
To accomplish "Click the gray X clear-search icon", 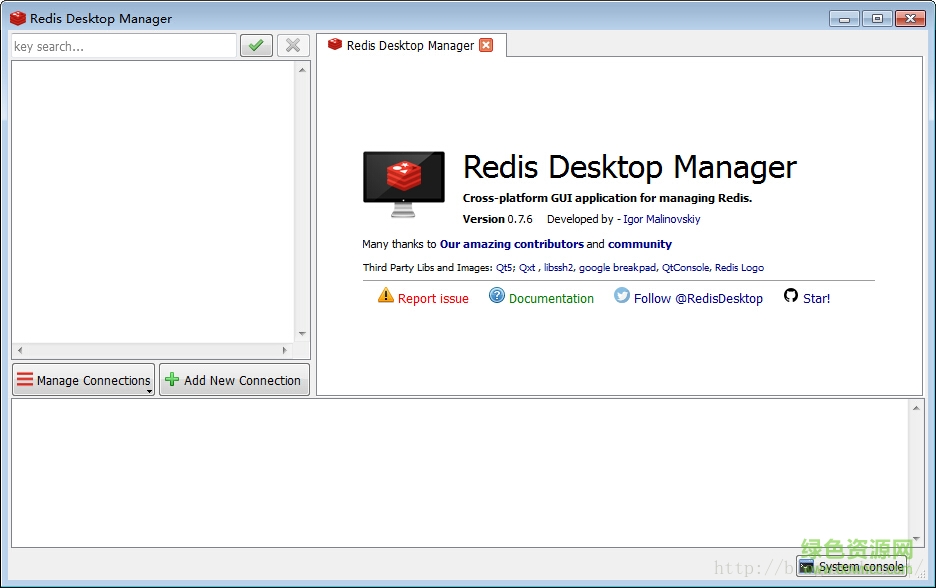I will tap(291, 45).
